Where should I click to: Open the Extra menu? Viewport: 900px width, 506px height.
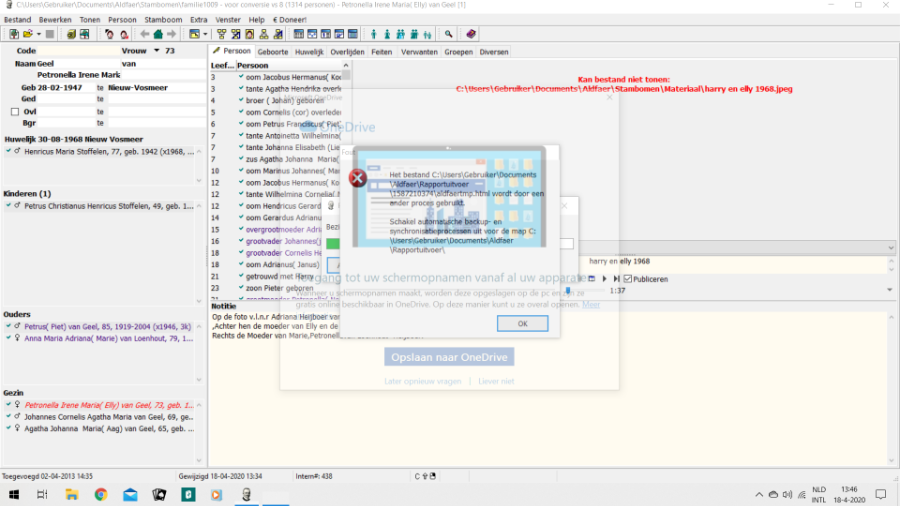click(199, 19)
